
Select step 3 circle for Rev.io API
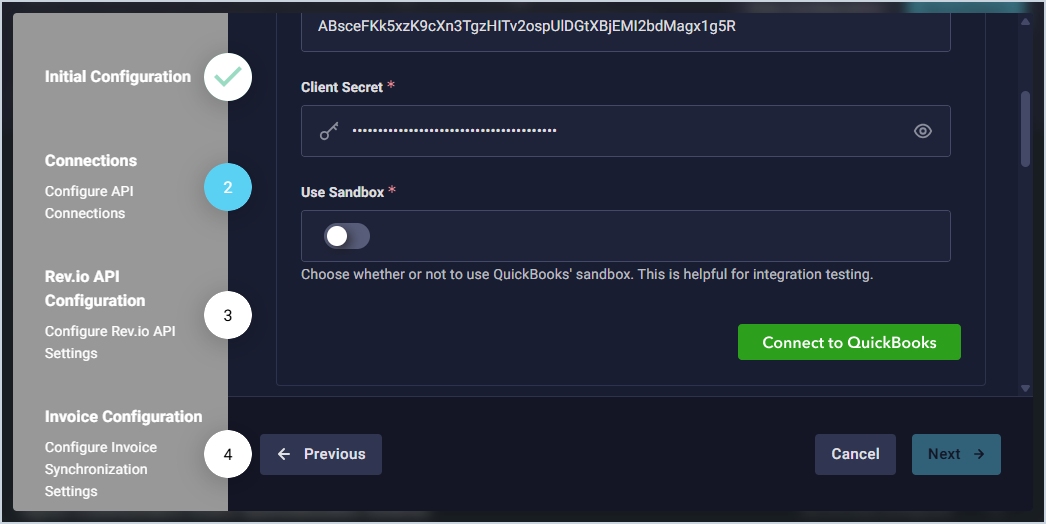(x=228, y=315)
